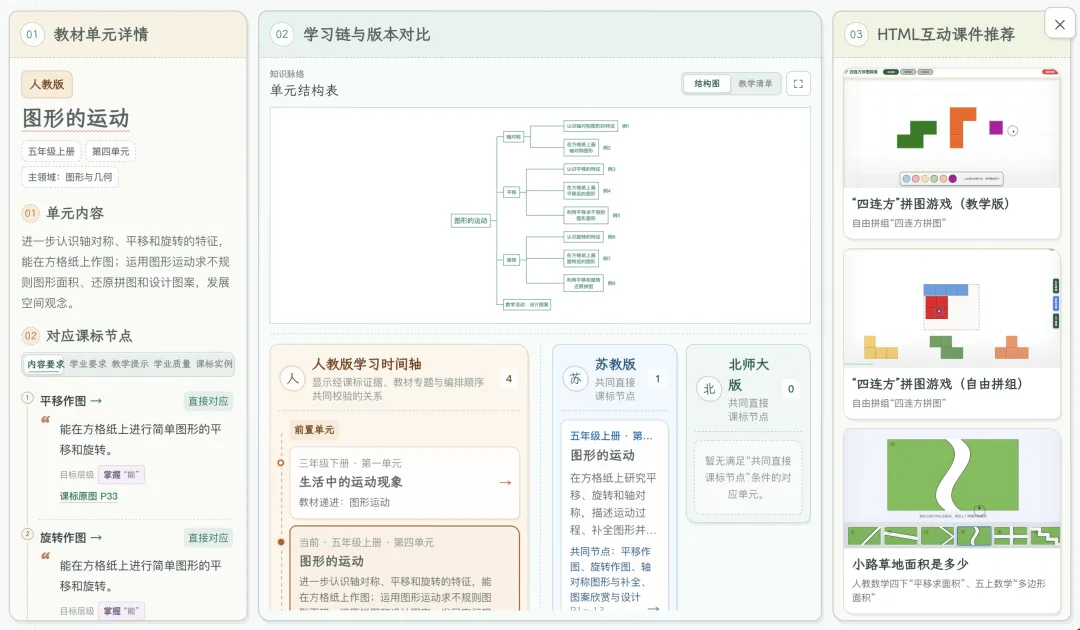Click the 旋转 node in the structure diagram

pyautogui.click(x=511, y=260)
